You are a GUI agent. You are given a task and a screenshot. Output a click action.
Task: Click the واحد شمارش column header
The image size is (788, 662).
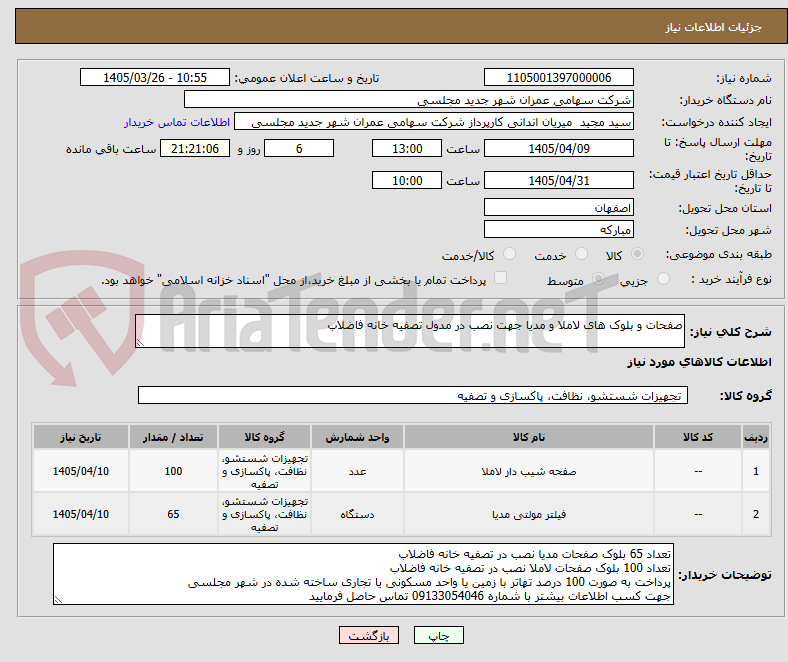click(x=357, y=437)
